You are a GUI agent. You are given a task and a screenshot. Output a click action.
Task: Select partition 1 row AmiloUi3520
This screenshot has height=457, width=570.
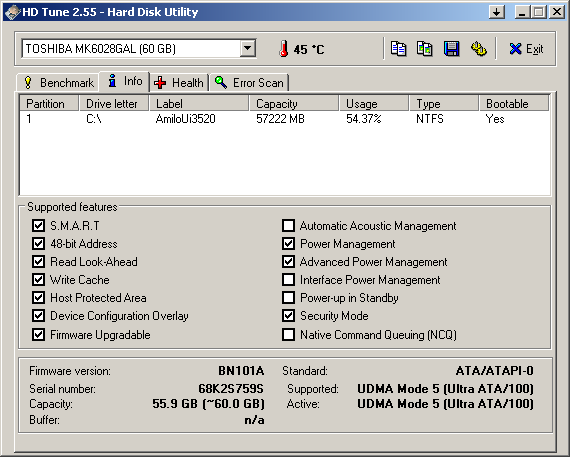(285, 119)
